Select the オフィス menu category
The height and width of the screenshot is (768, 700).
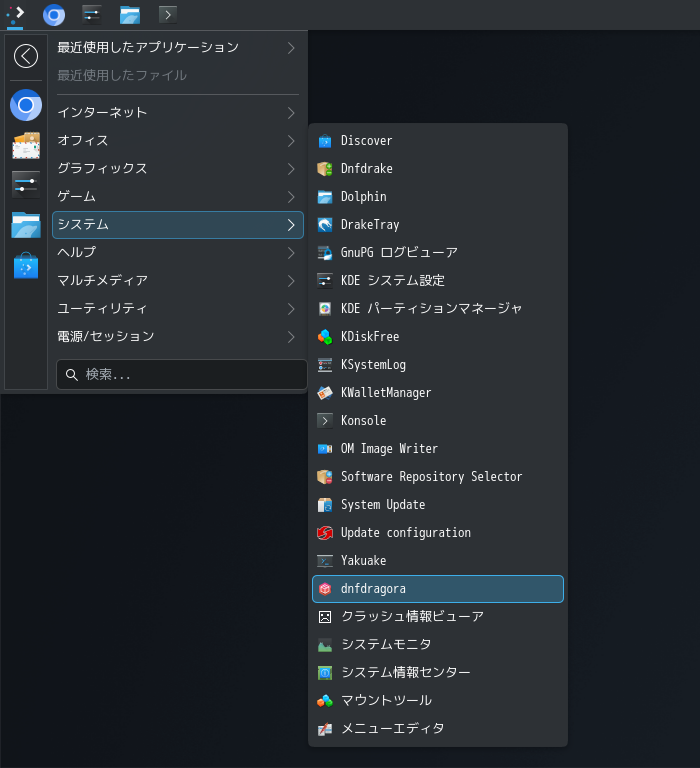coord(178,141)
